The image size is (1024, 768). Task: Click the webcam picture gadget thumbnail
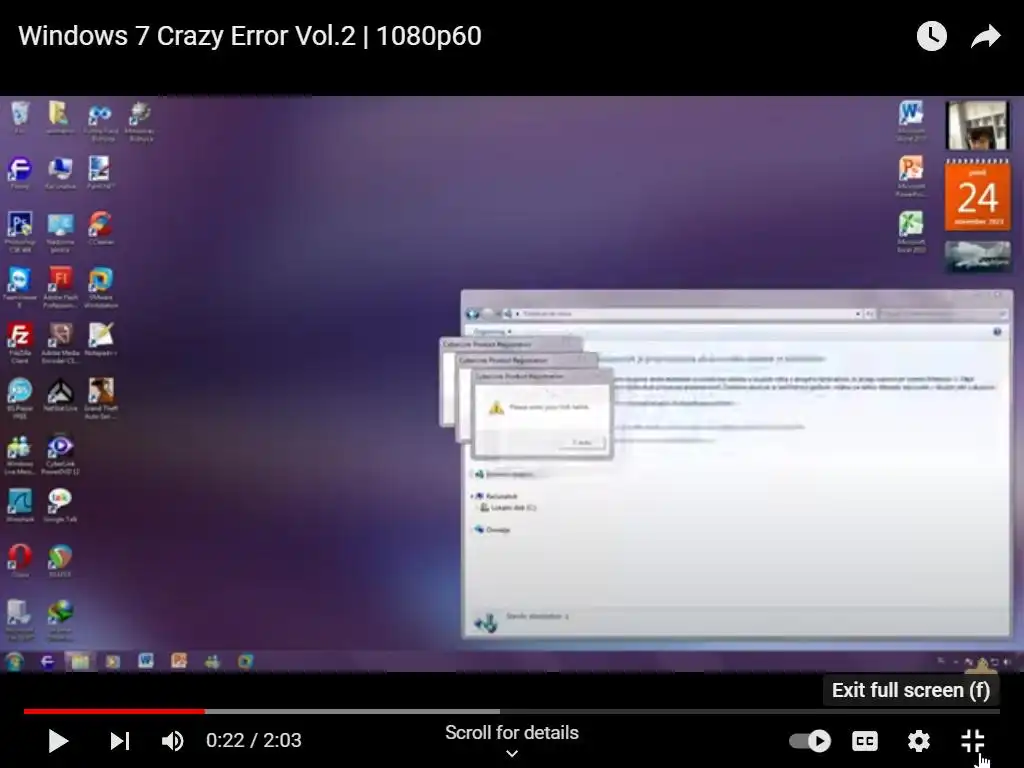tap(978, 125)
